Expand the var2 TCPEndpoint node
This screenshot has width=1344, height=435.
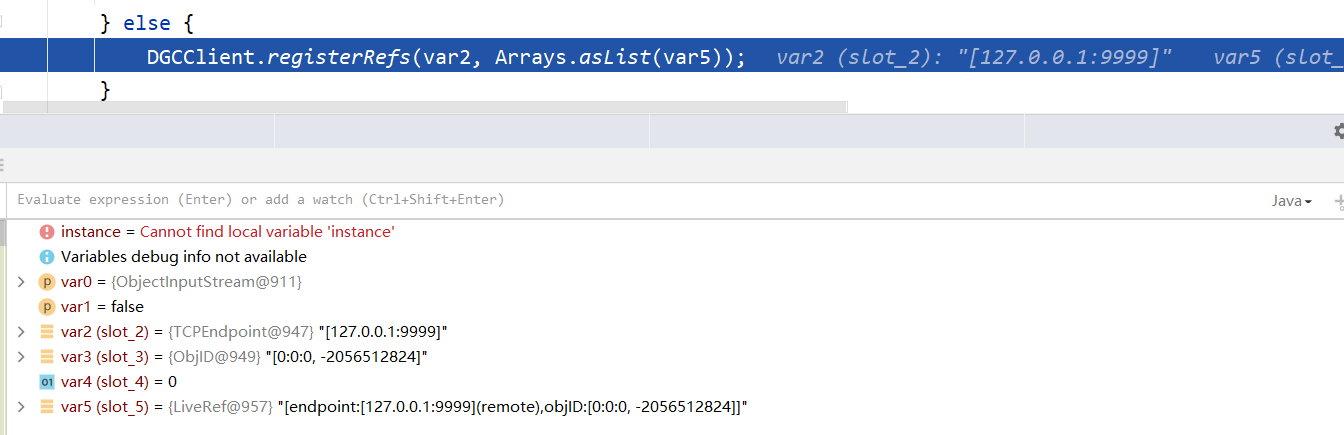click(21, 332)
